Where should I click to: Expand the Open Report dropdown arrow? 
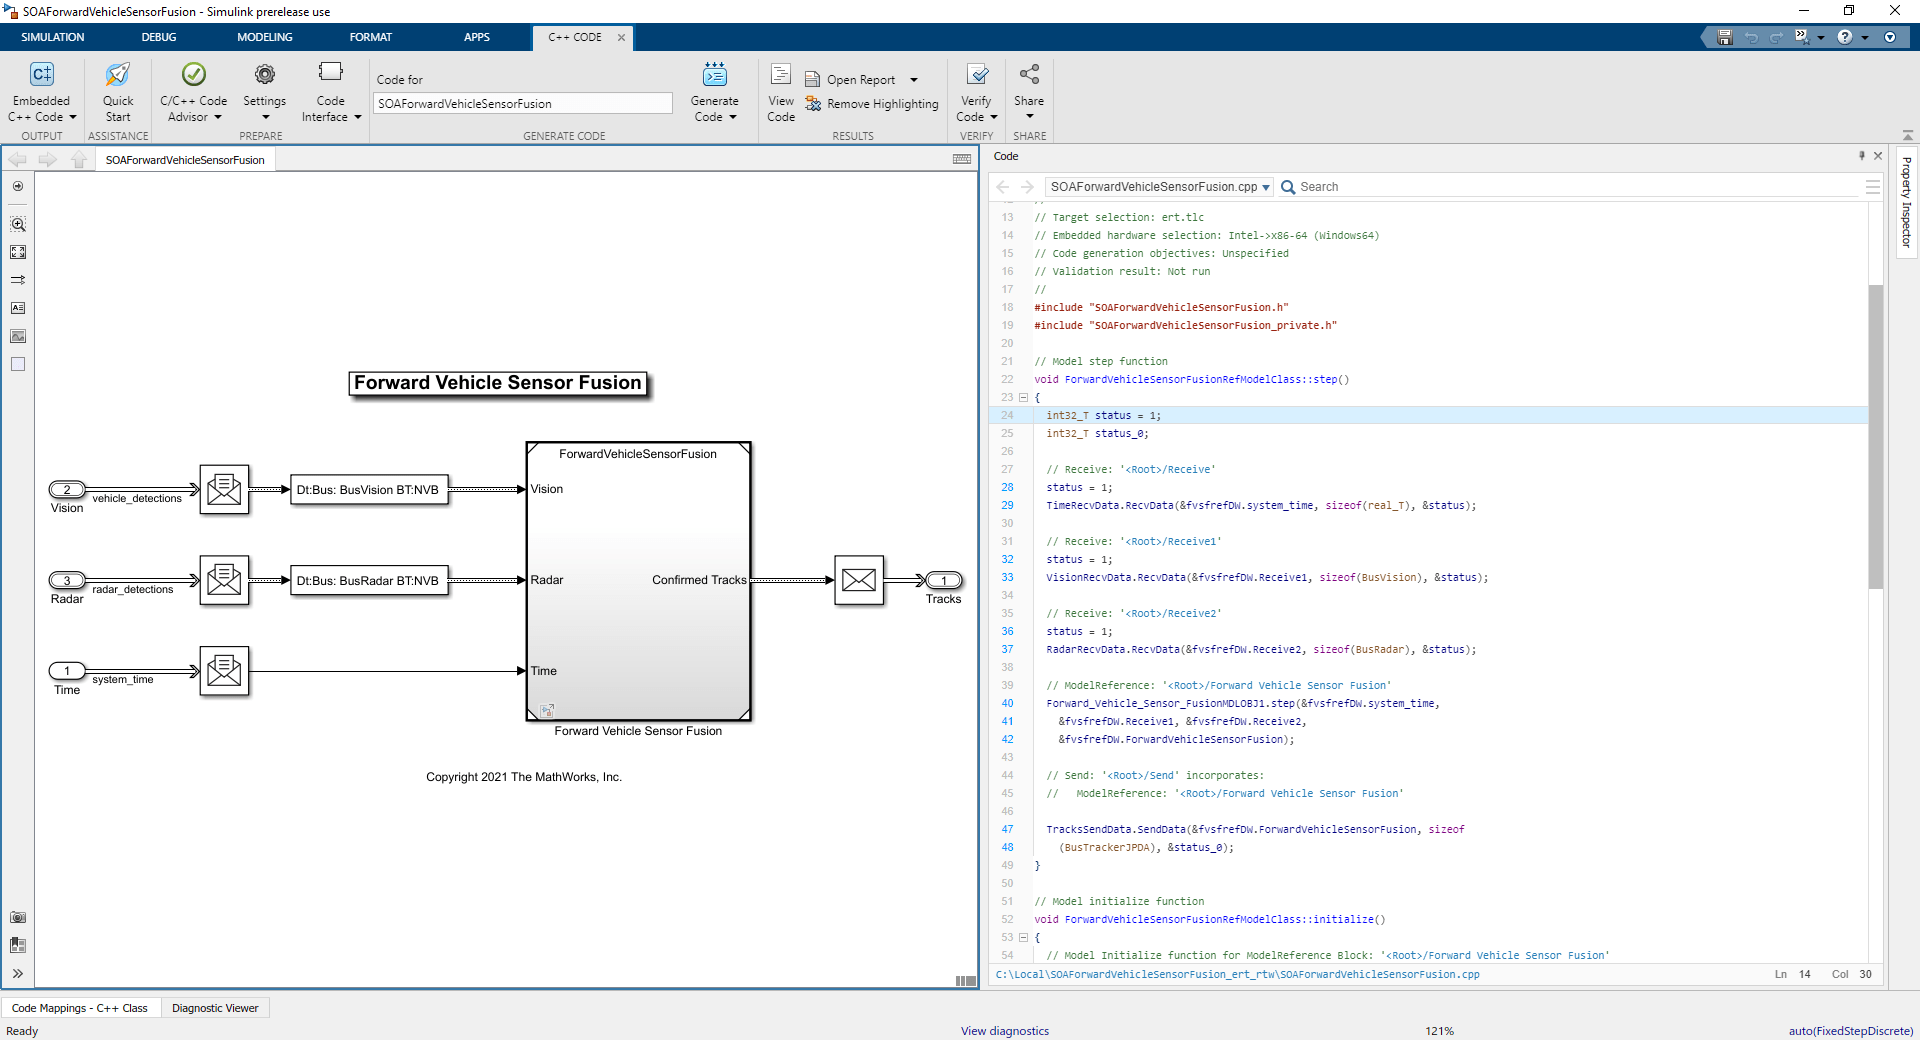tap(913, 80)
